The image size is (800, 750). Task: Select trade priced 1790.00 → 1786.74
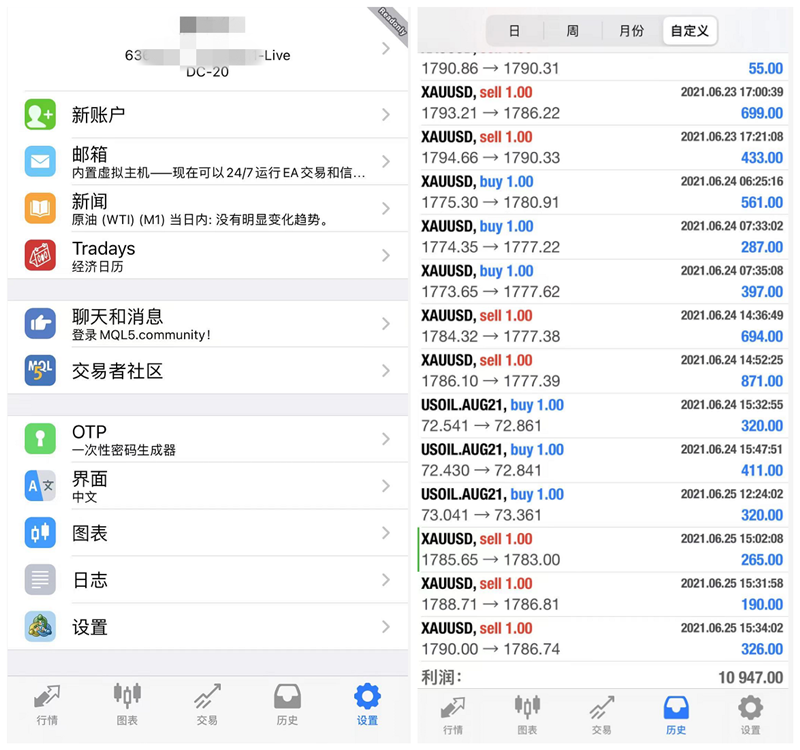point(603,639)
